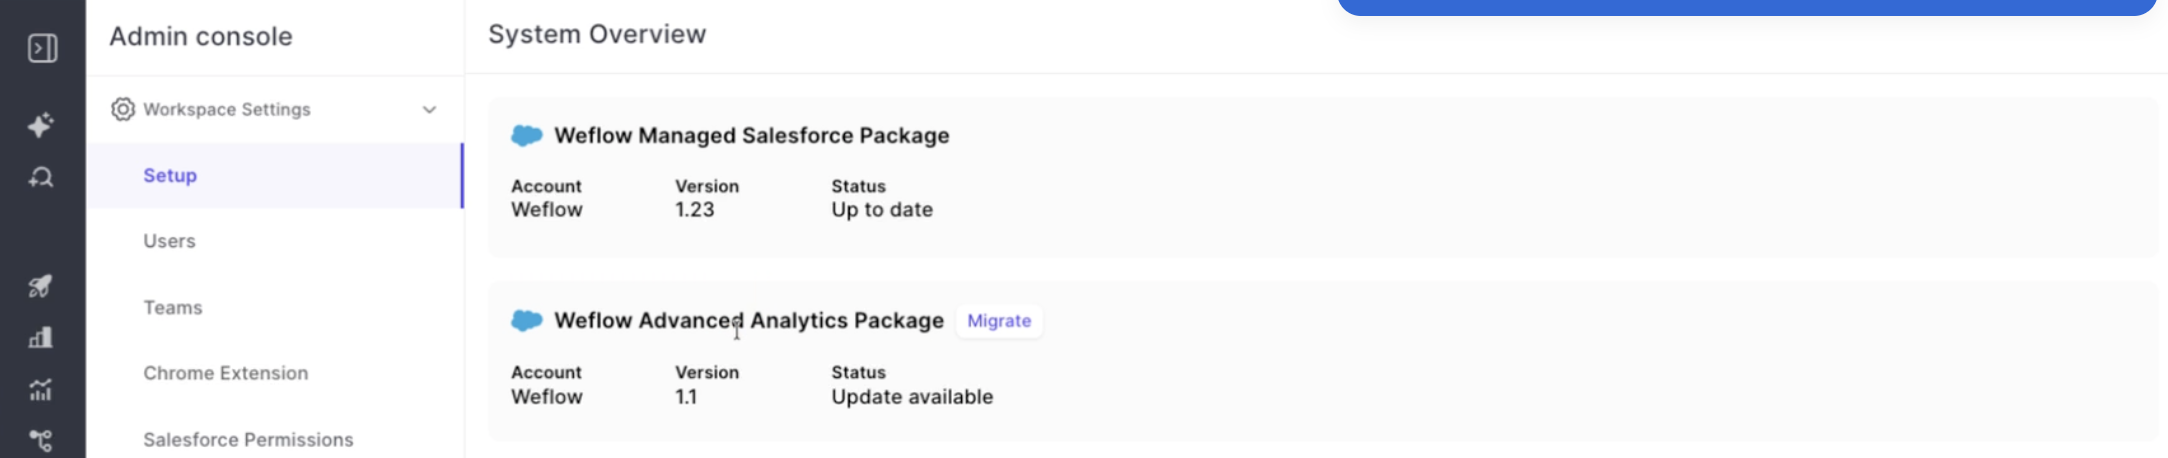Open the line analytics chart icon
Image resolution: width=2168 pixels, height=458 pixels.
tap(41, 390)
